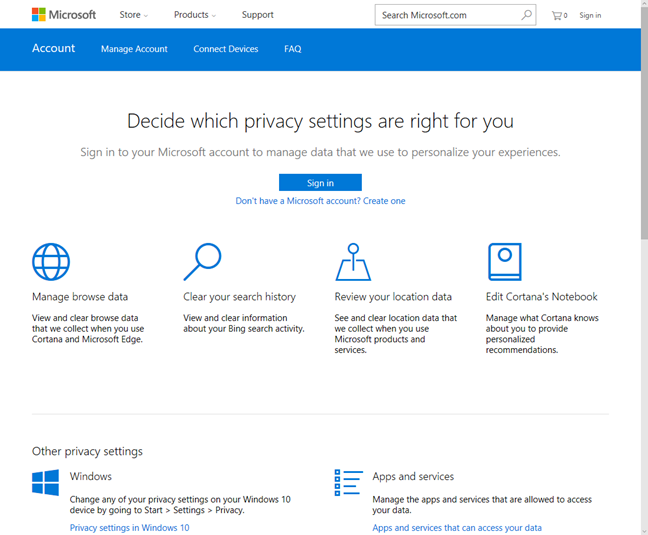Open Privacy settings in Windows 10 link
This screenshot has width=648, height=535.
tap(129, 528)
